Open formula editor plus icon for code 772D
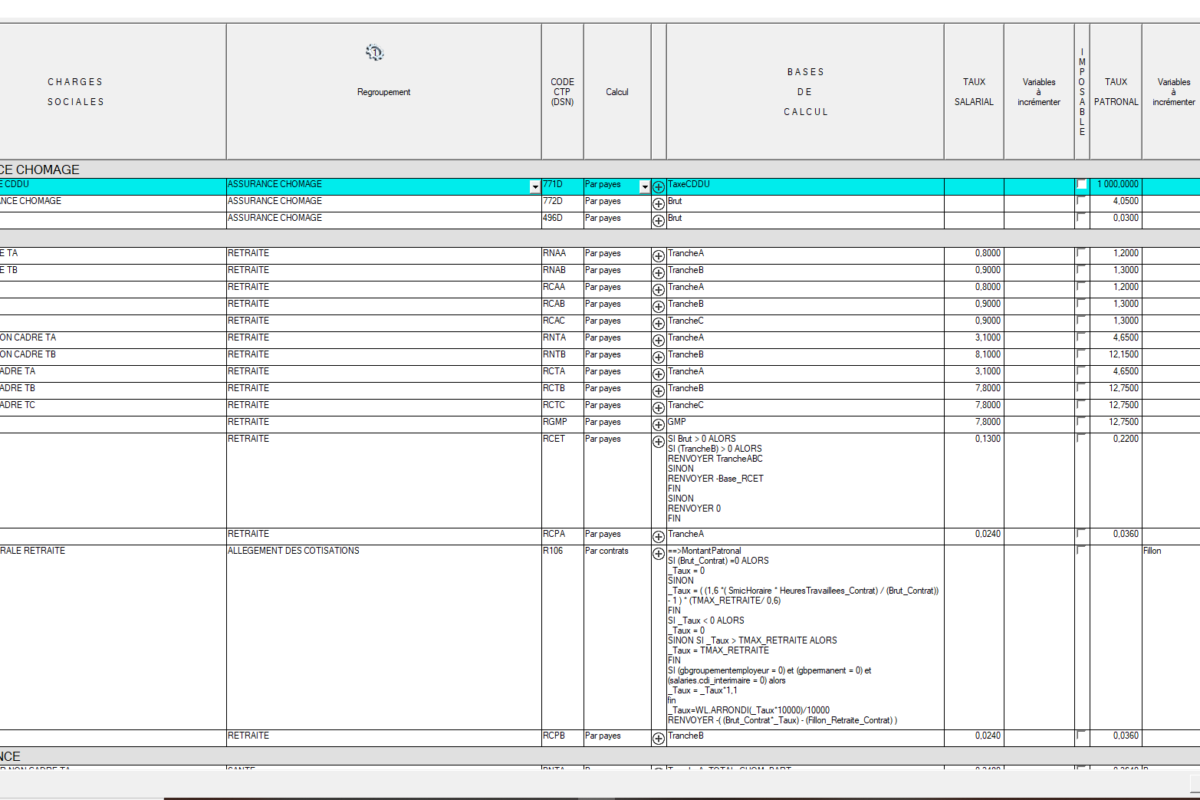1200x800 pixels. [x=658, y=203]
